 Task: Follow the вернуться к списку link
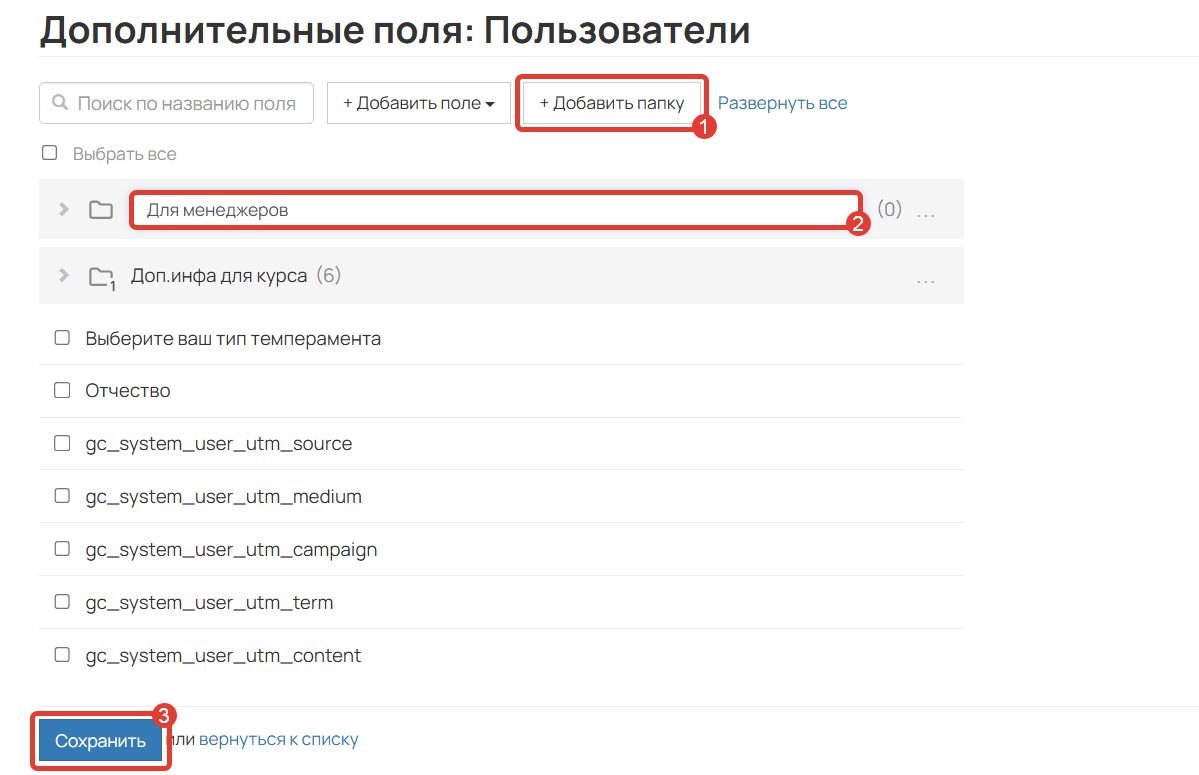coord(278,739)
